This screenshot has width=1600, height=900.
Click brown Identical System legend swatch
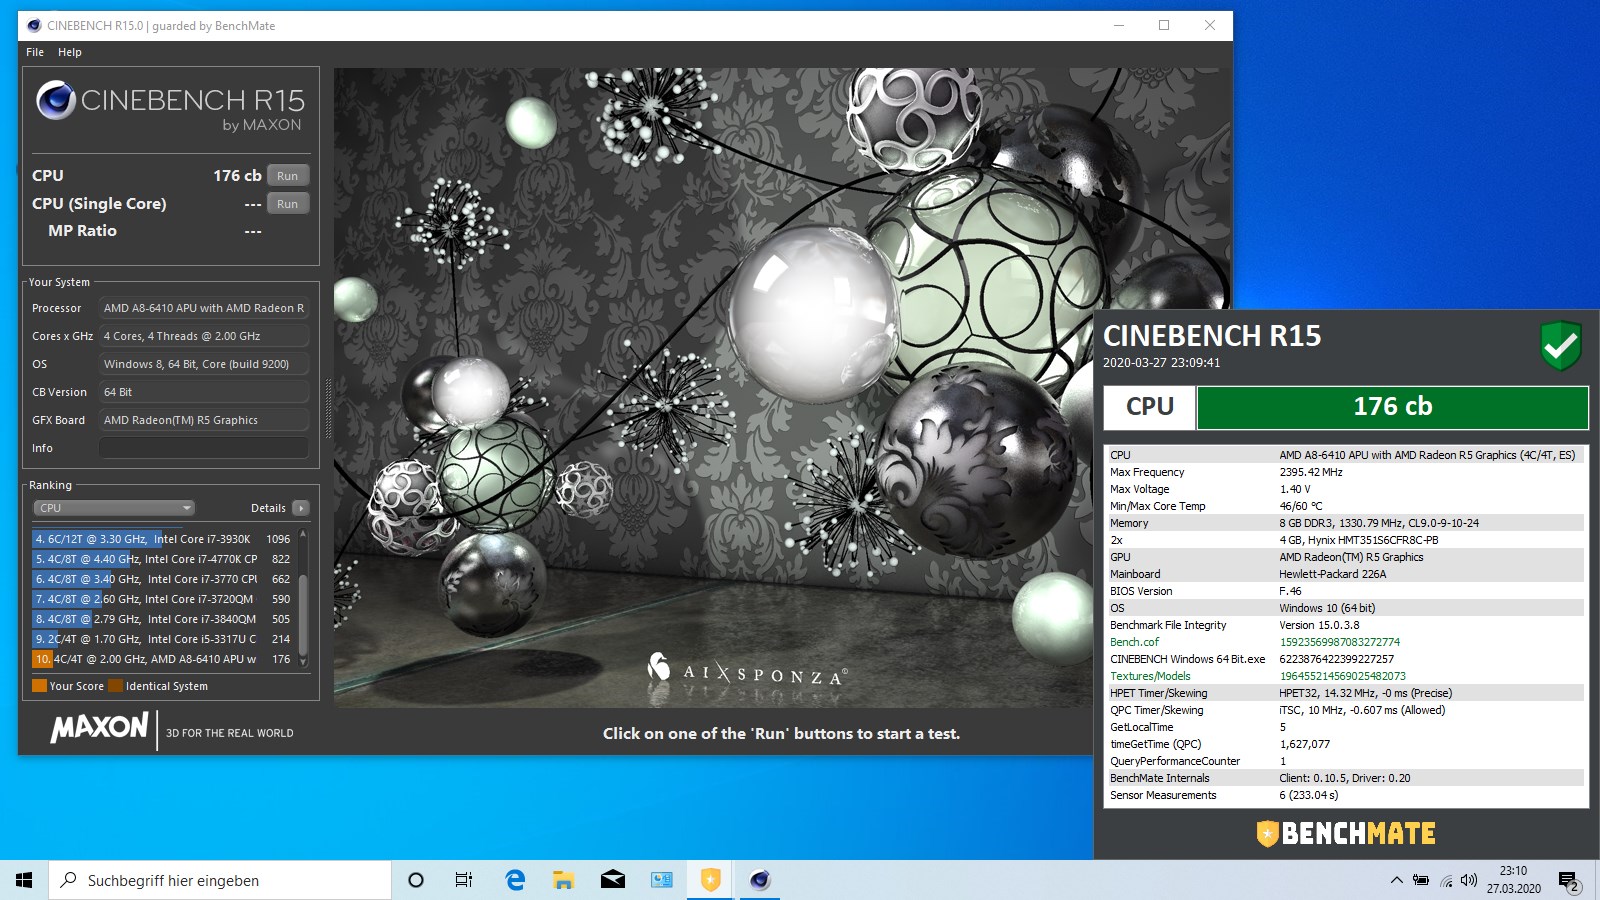point(115,686)
